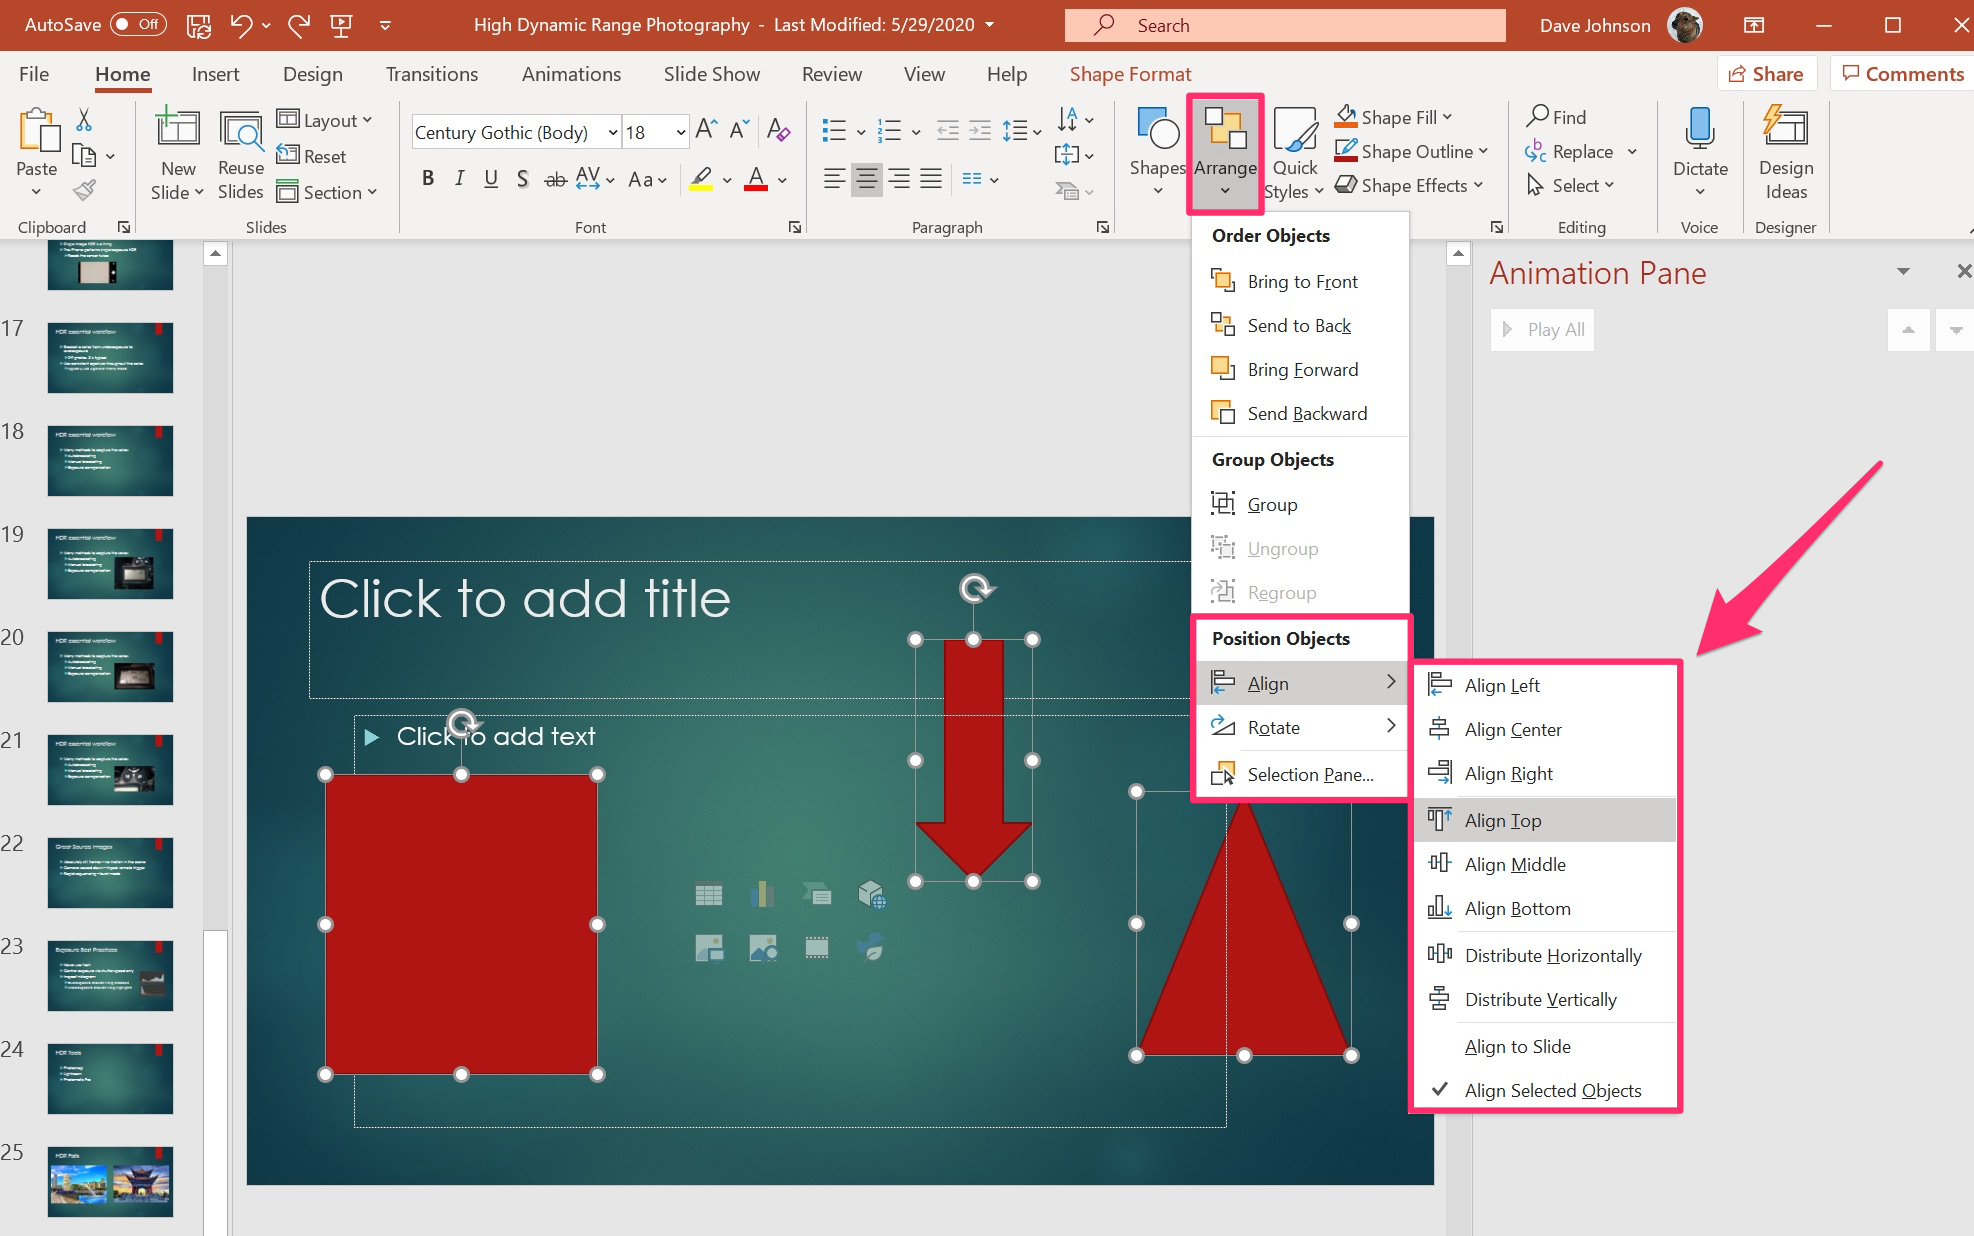The height and width of the screenshot is (1236, 1974).
Task: Click the Bring to Front button
Action: 1299,281
